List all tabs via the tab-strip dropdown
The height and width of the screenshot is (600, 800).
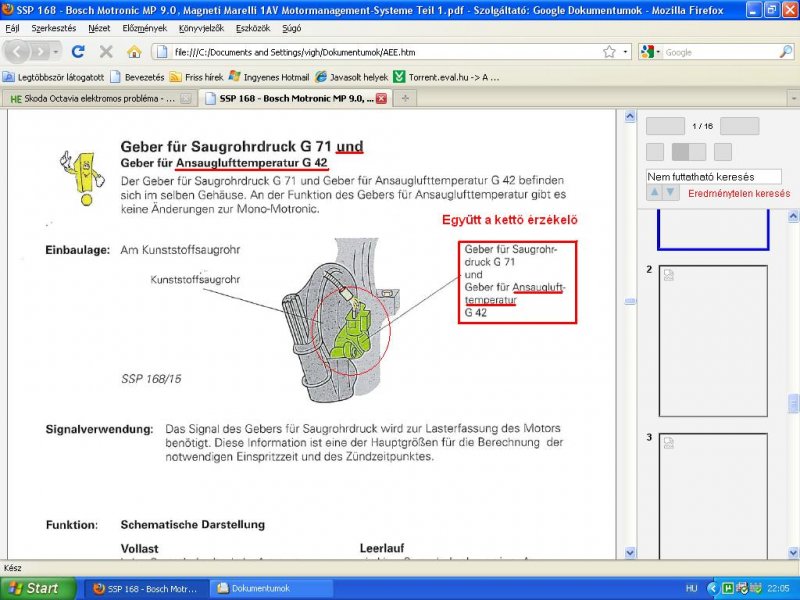pyautogui.click(x=793, y=98)
